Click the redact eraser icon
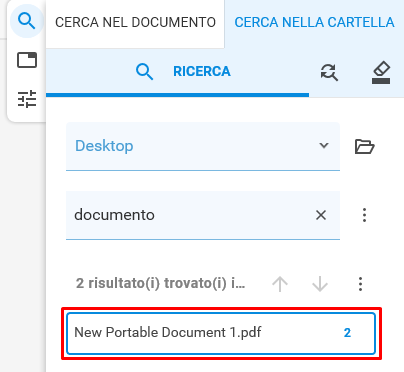404x372 pixels. coord(381,72)
